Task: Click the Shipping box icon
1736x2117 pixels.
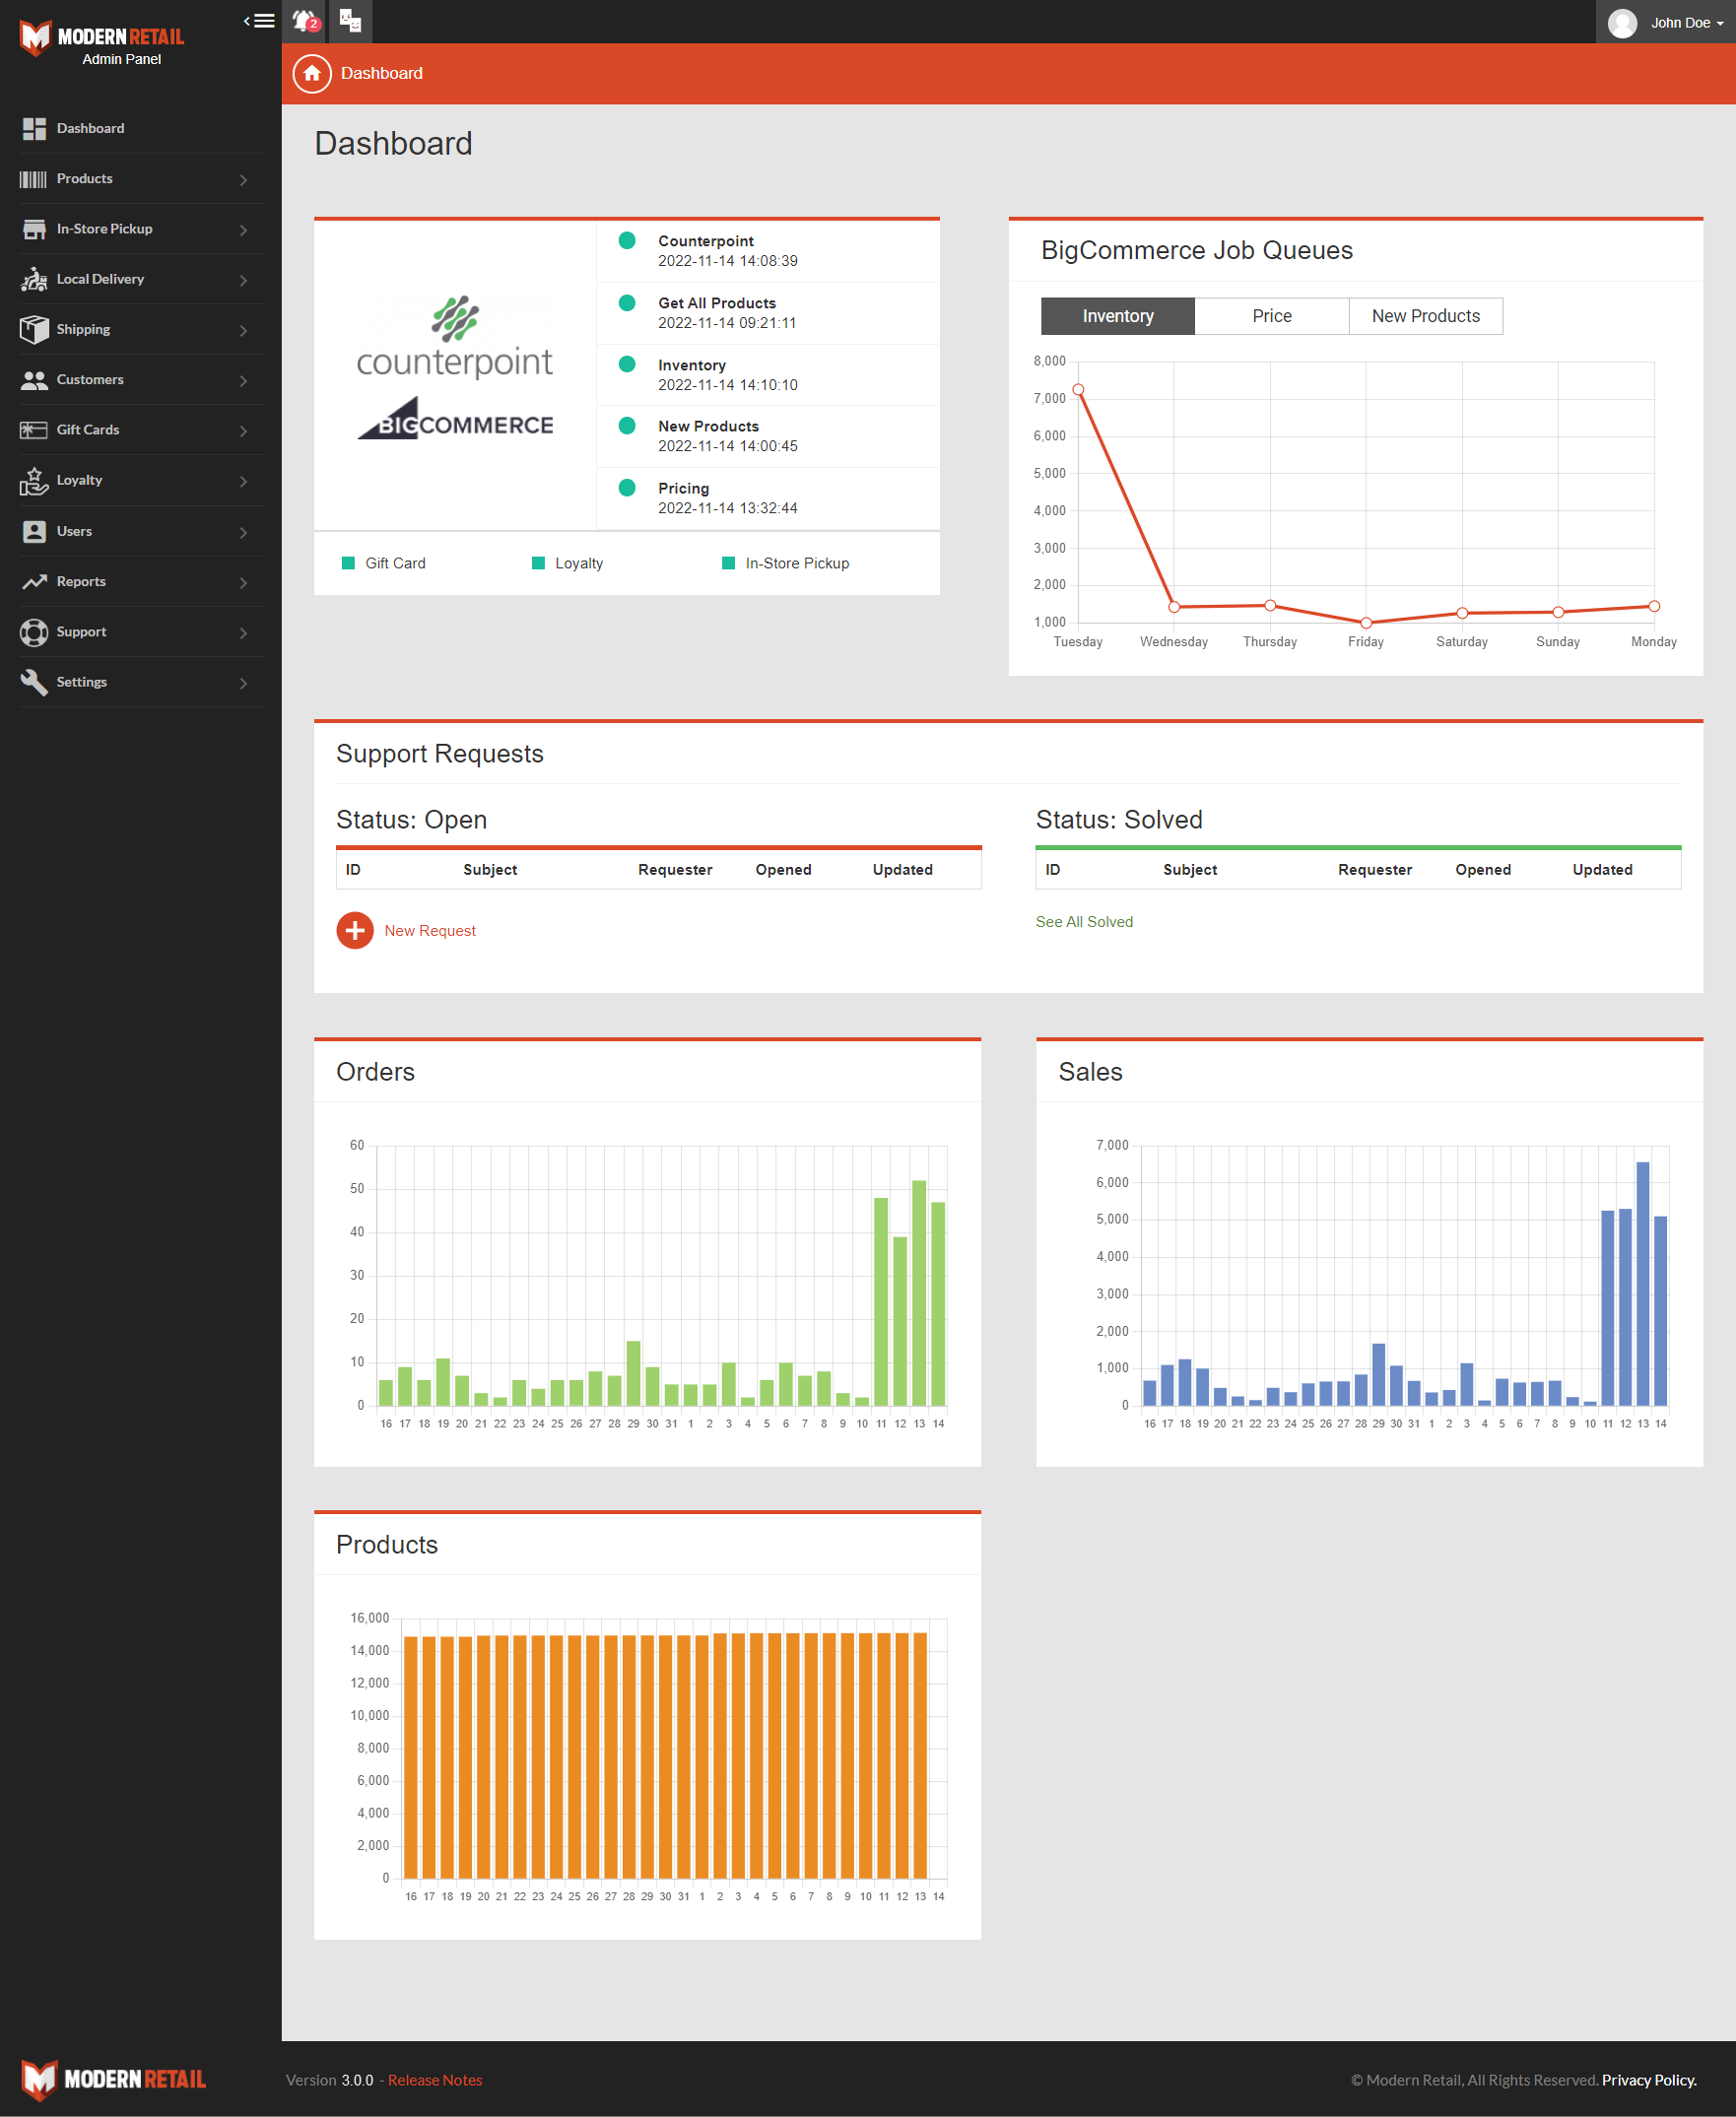Action: point(34,329)
